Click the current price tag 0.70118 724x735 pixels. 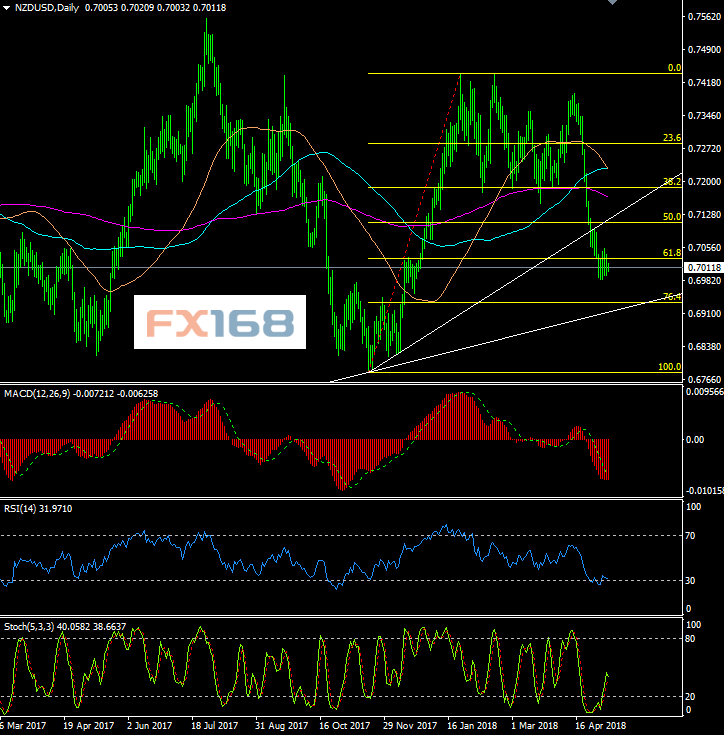703,268
